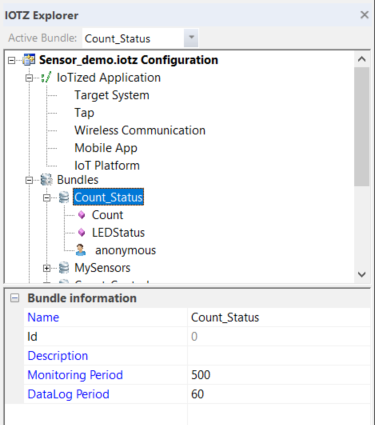Select the LEDStatus variable
The image size is (375, 425).
click(118, 232)
